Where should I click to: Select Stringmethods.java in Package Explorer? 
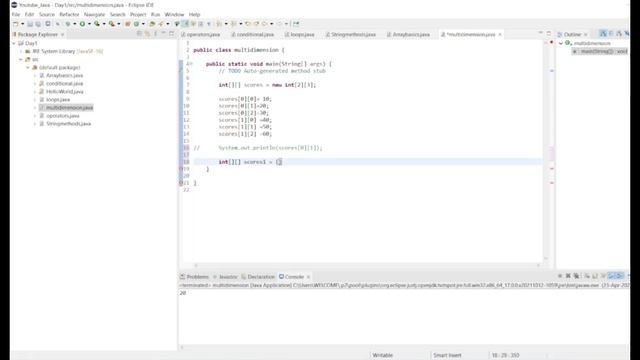[x=65, y=124]
